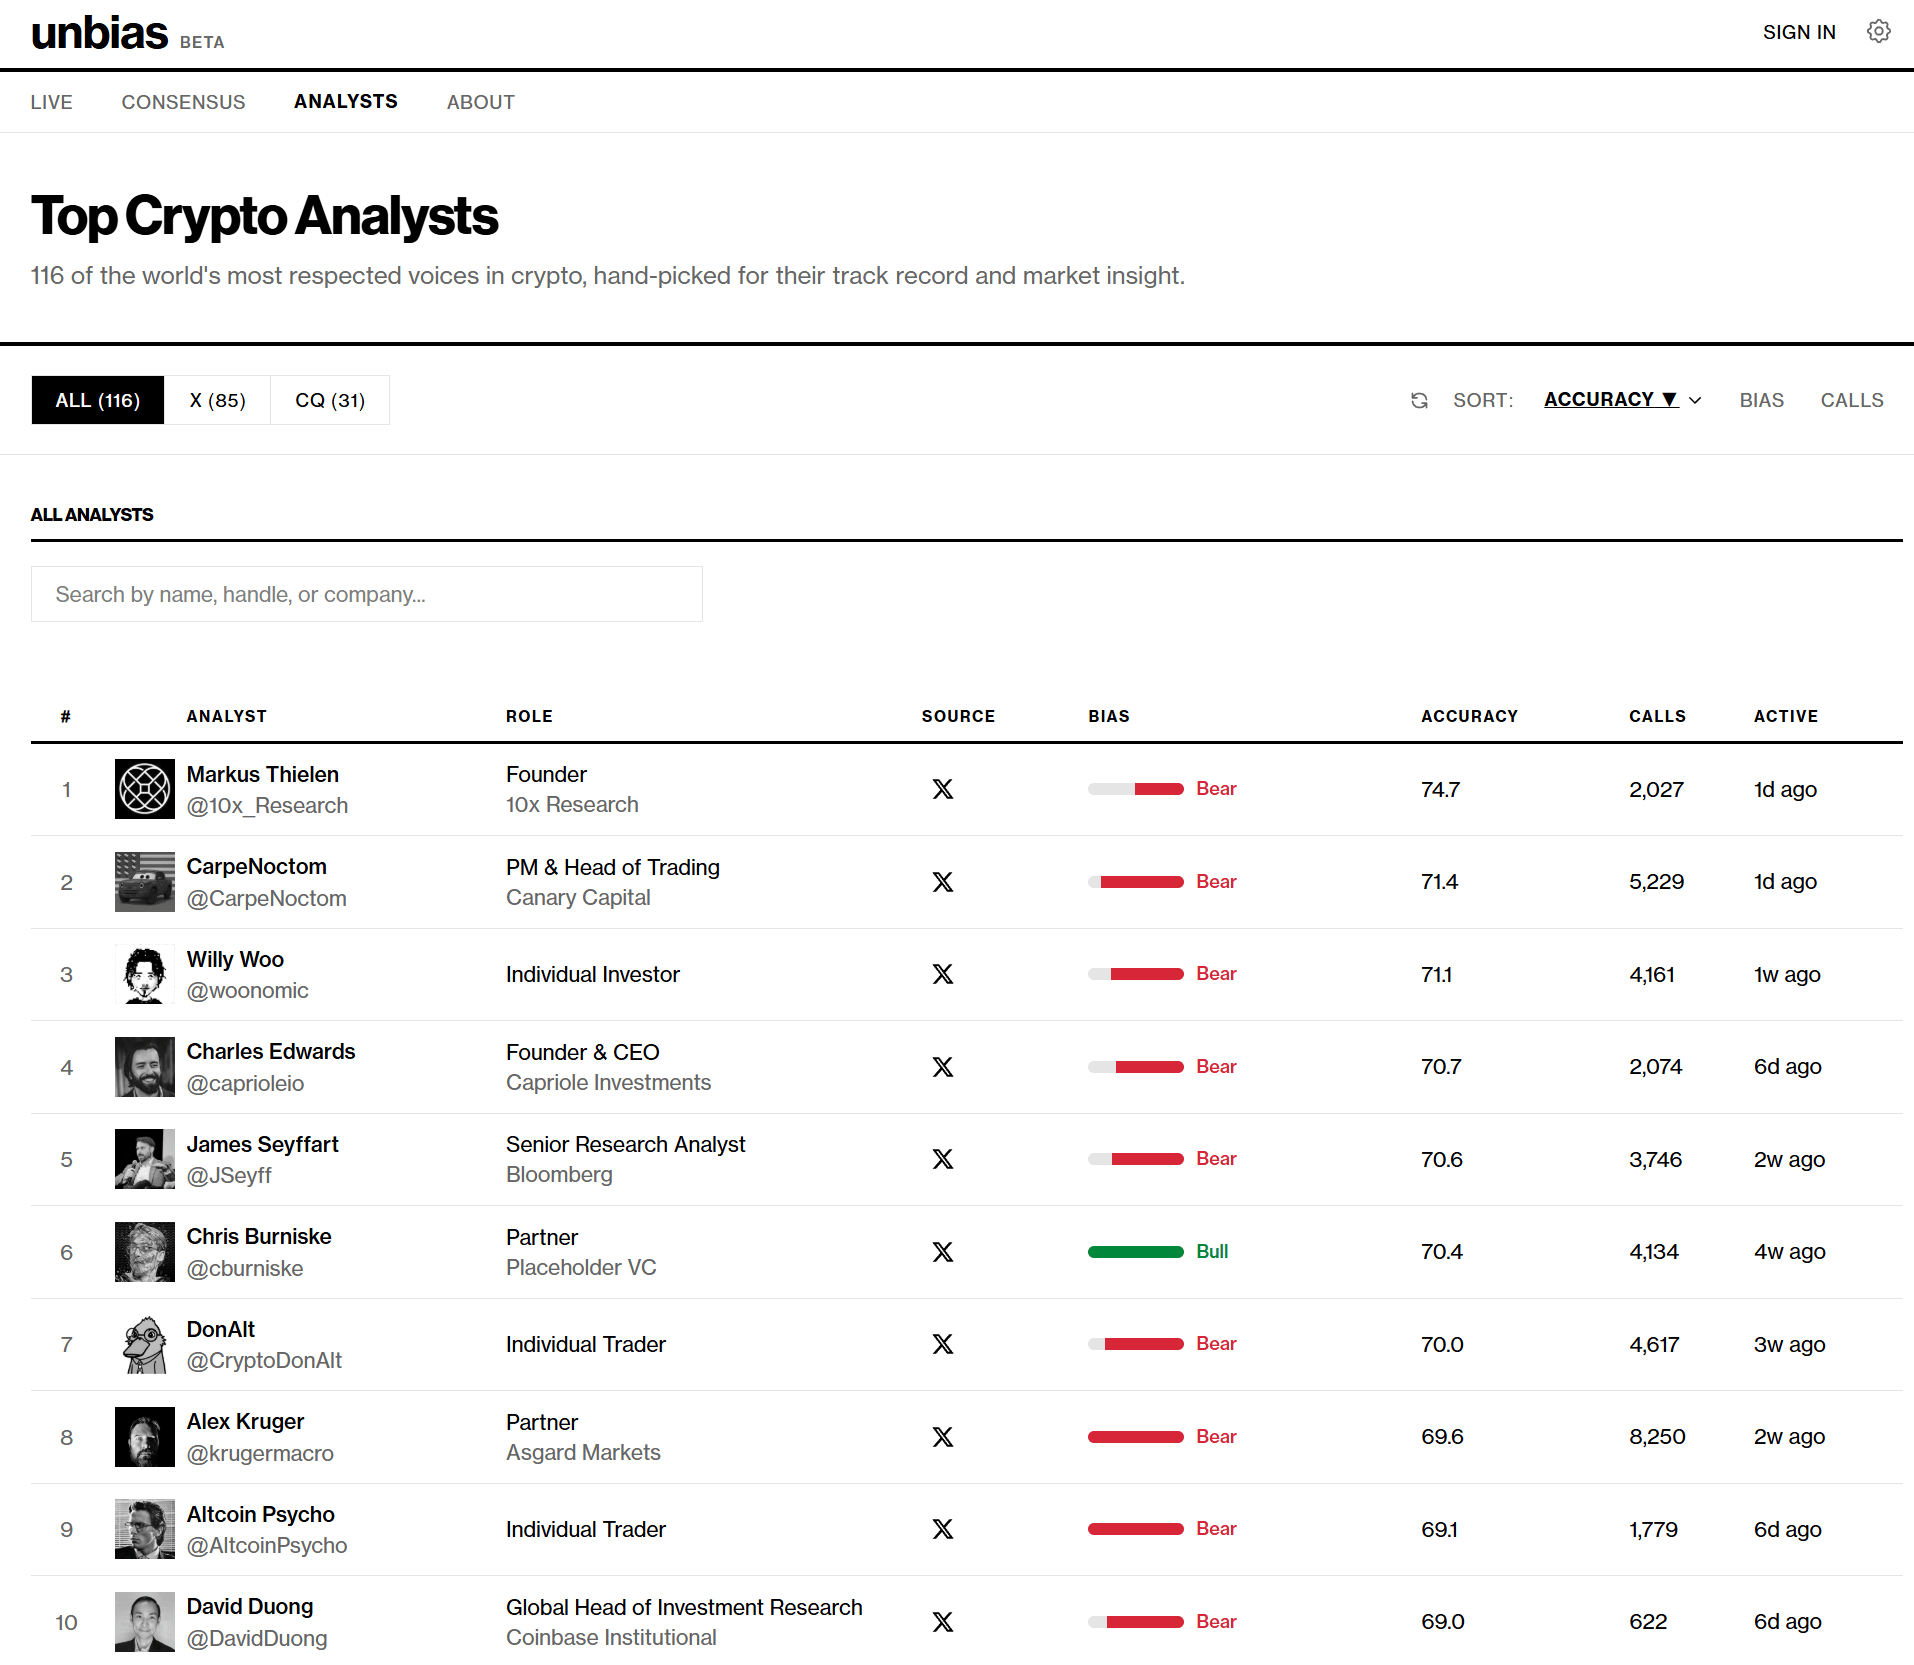Click Coinbase Institutional company text

coord(611,1637)
